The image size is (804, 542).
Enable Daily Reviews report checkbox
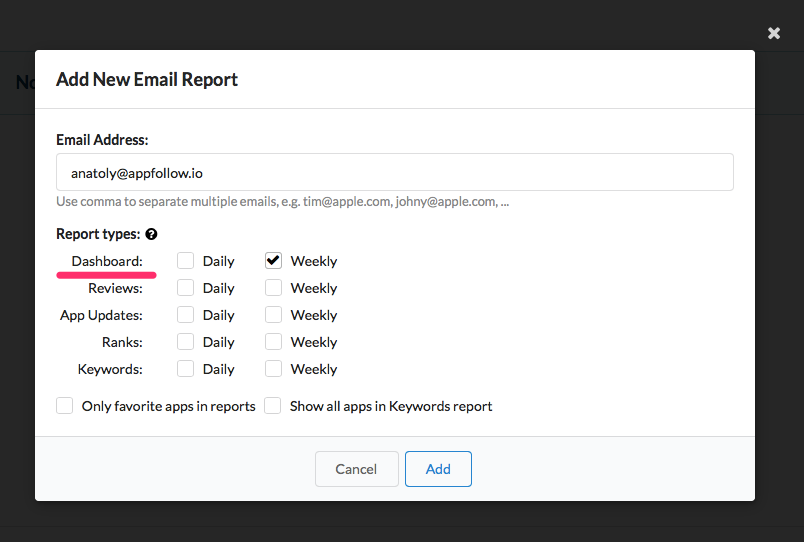[185, 288]
